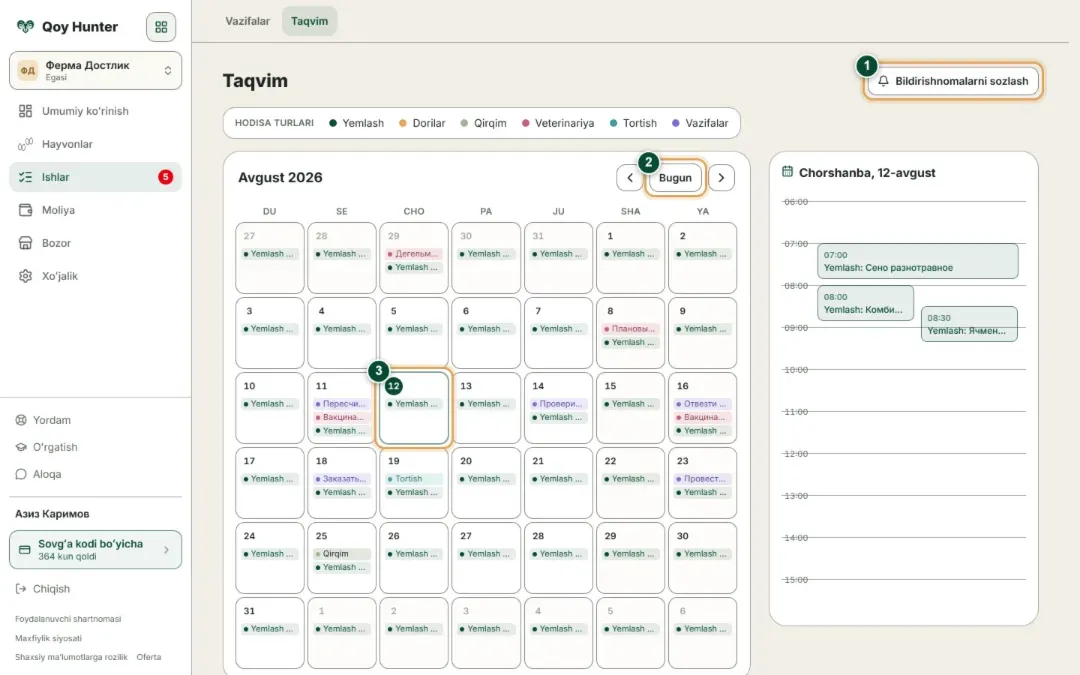1080x675 pixels.
Task: Click the Bugun today button
Action: point(675,178)
